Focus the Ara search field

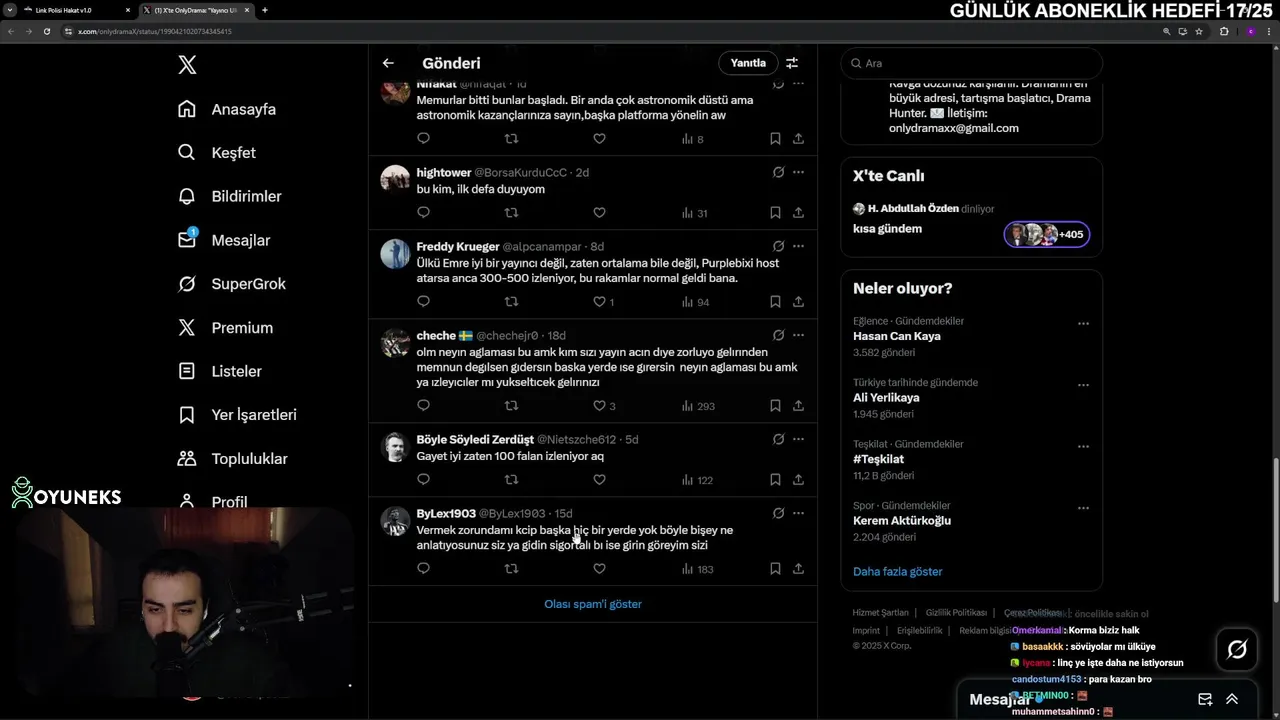click(x=971, y=63)
